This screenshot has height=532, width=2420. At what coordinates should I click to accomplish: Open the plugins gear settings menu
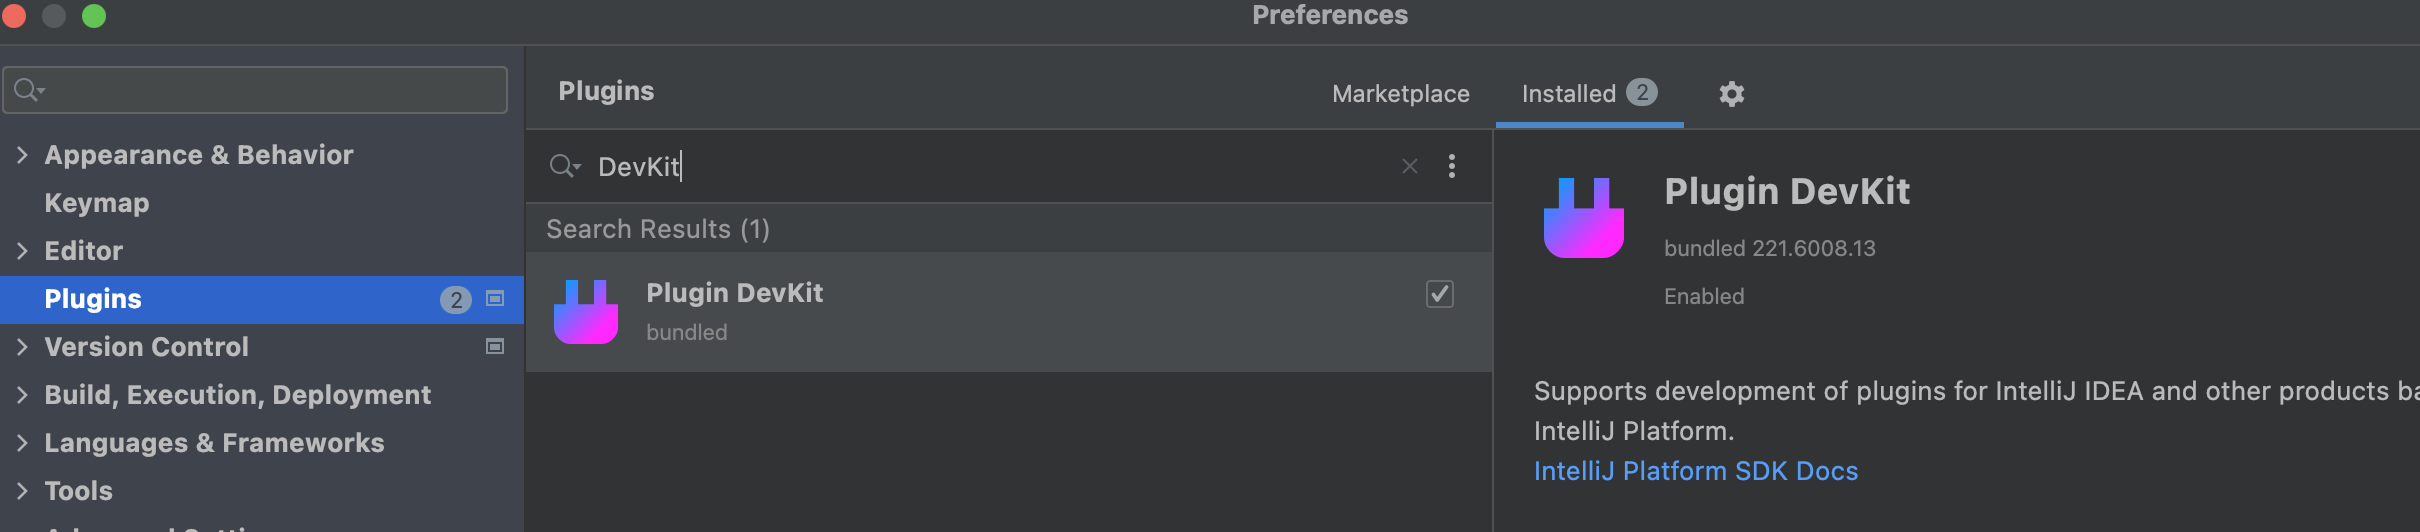coord(1731,94)
